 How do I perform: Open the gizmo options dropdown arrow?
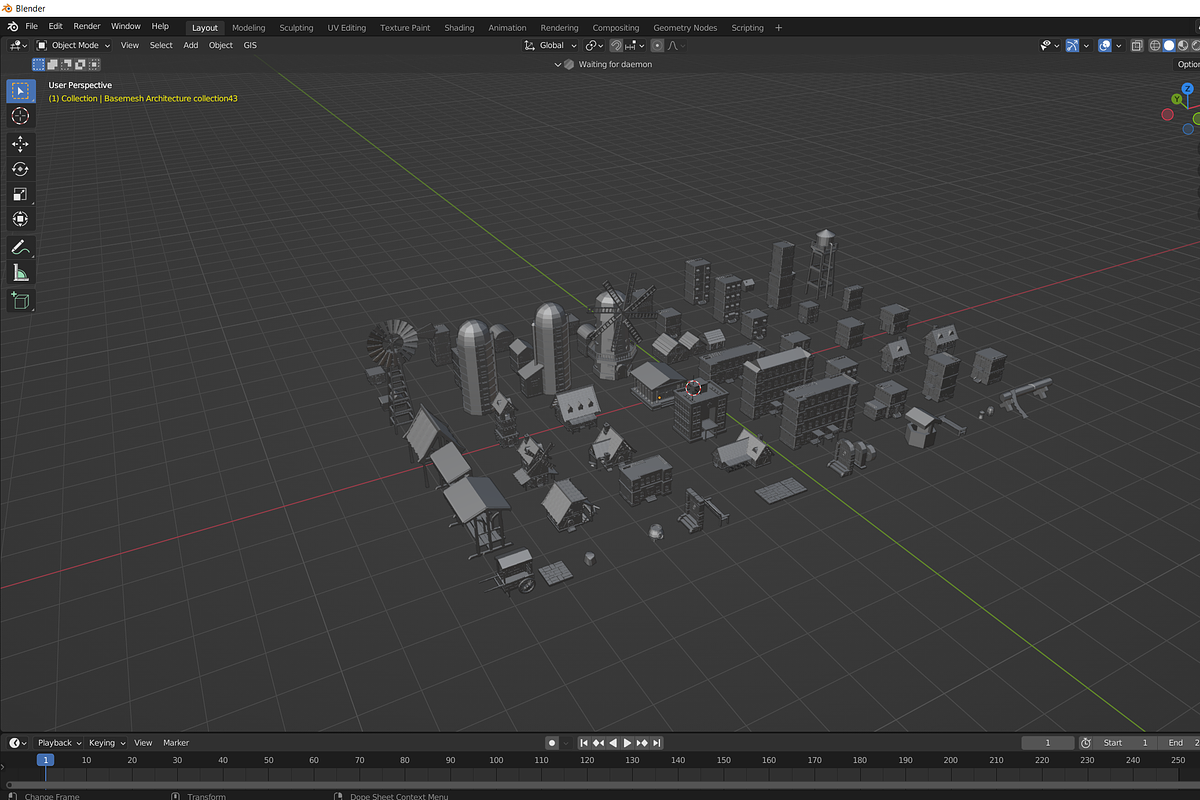click(x=1087, y=45)
